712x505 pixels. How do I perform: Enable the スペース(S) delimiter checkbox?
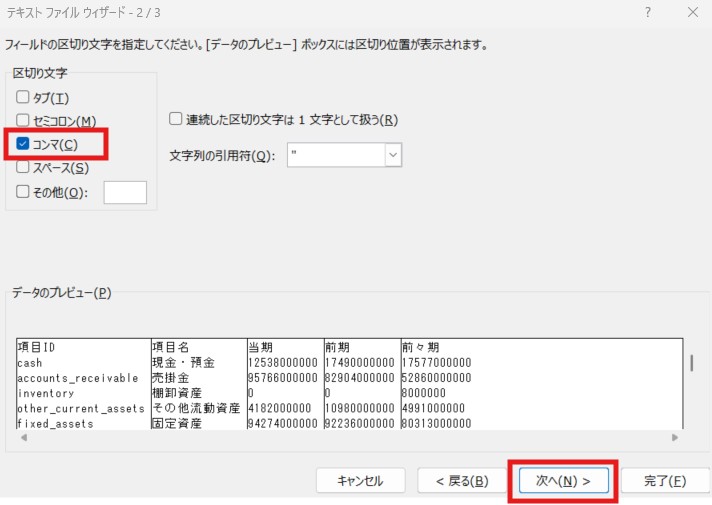click(22, 167)
